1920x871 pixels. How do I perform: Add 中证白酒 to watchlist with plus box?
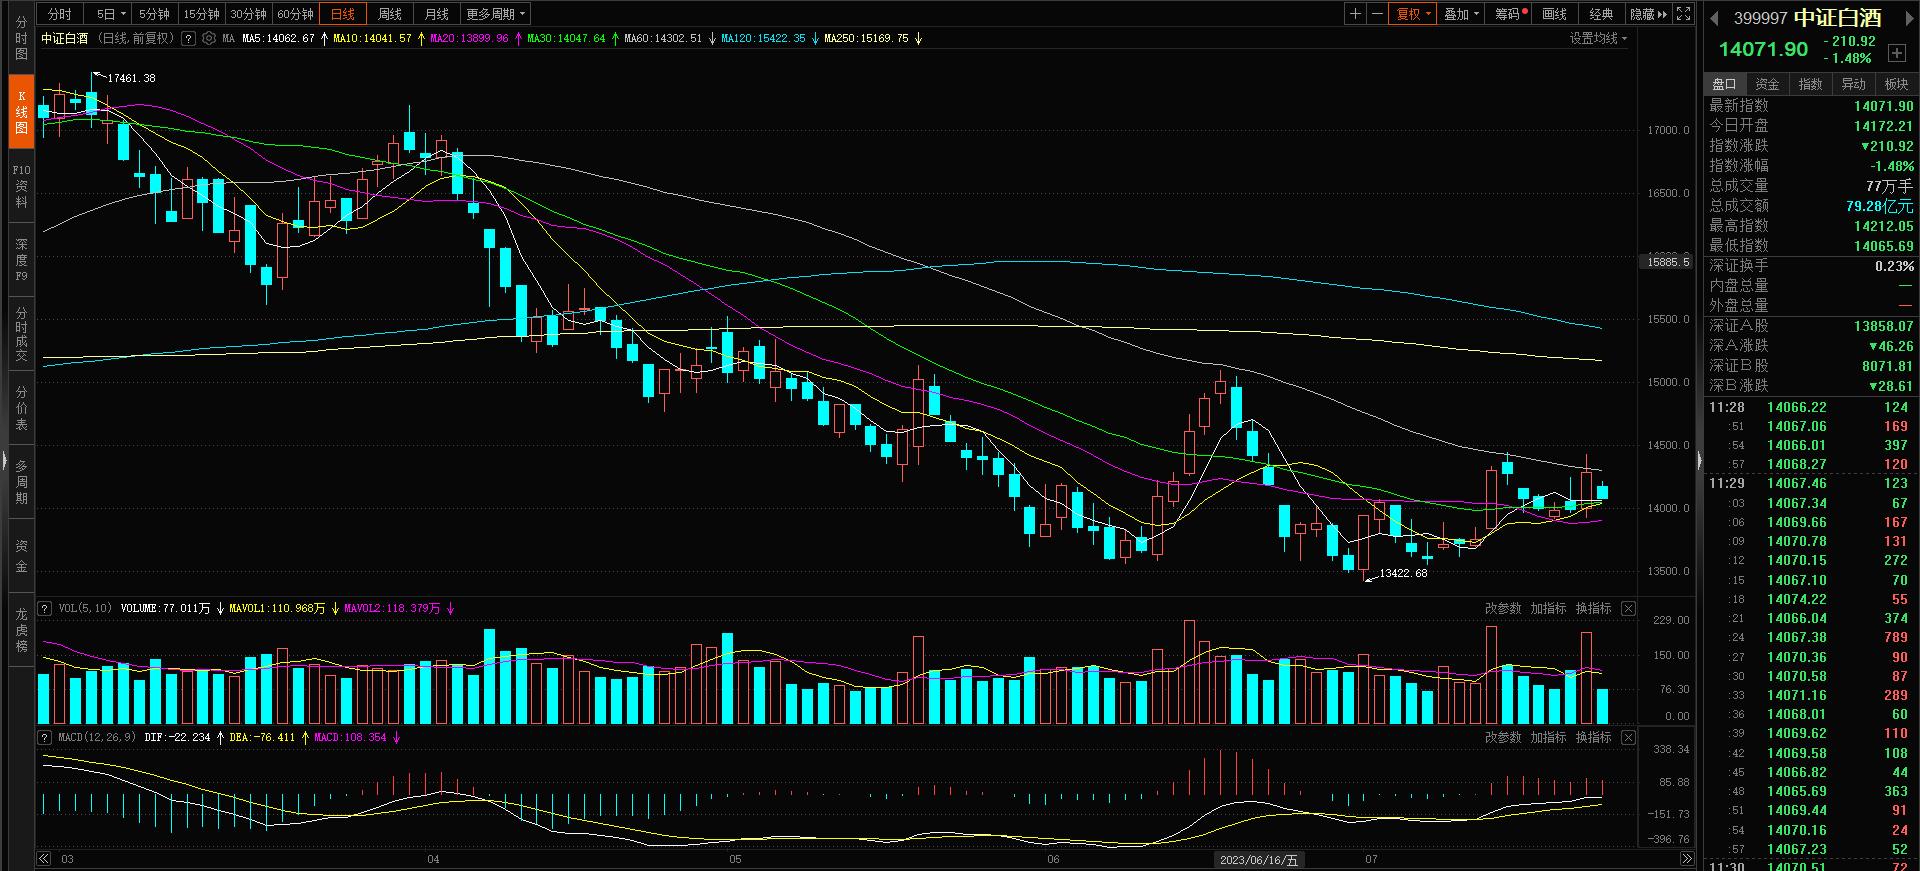point(1896,52)
